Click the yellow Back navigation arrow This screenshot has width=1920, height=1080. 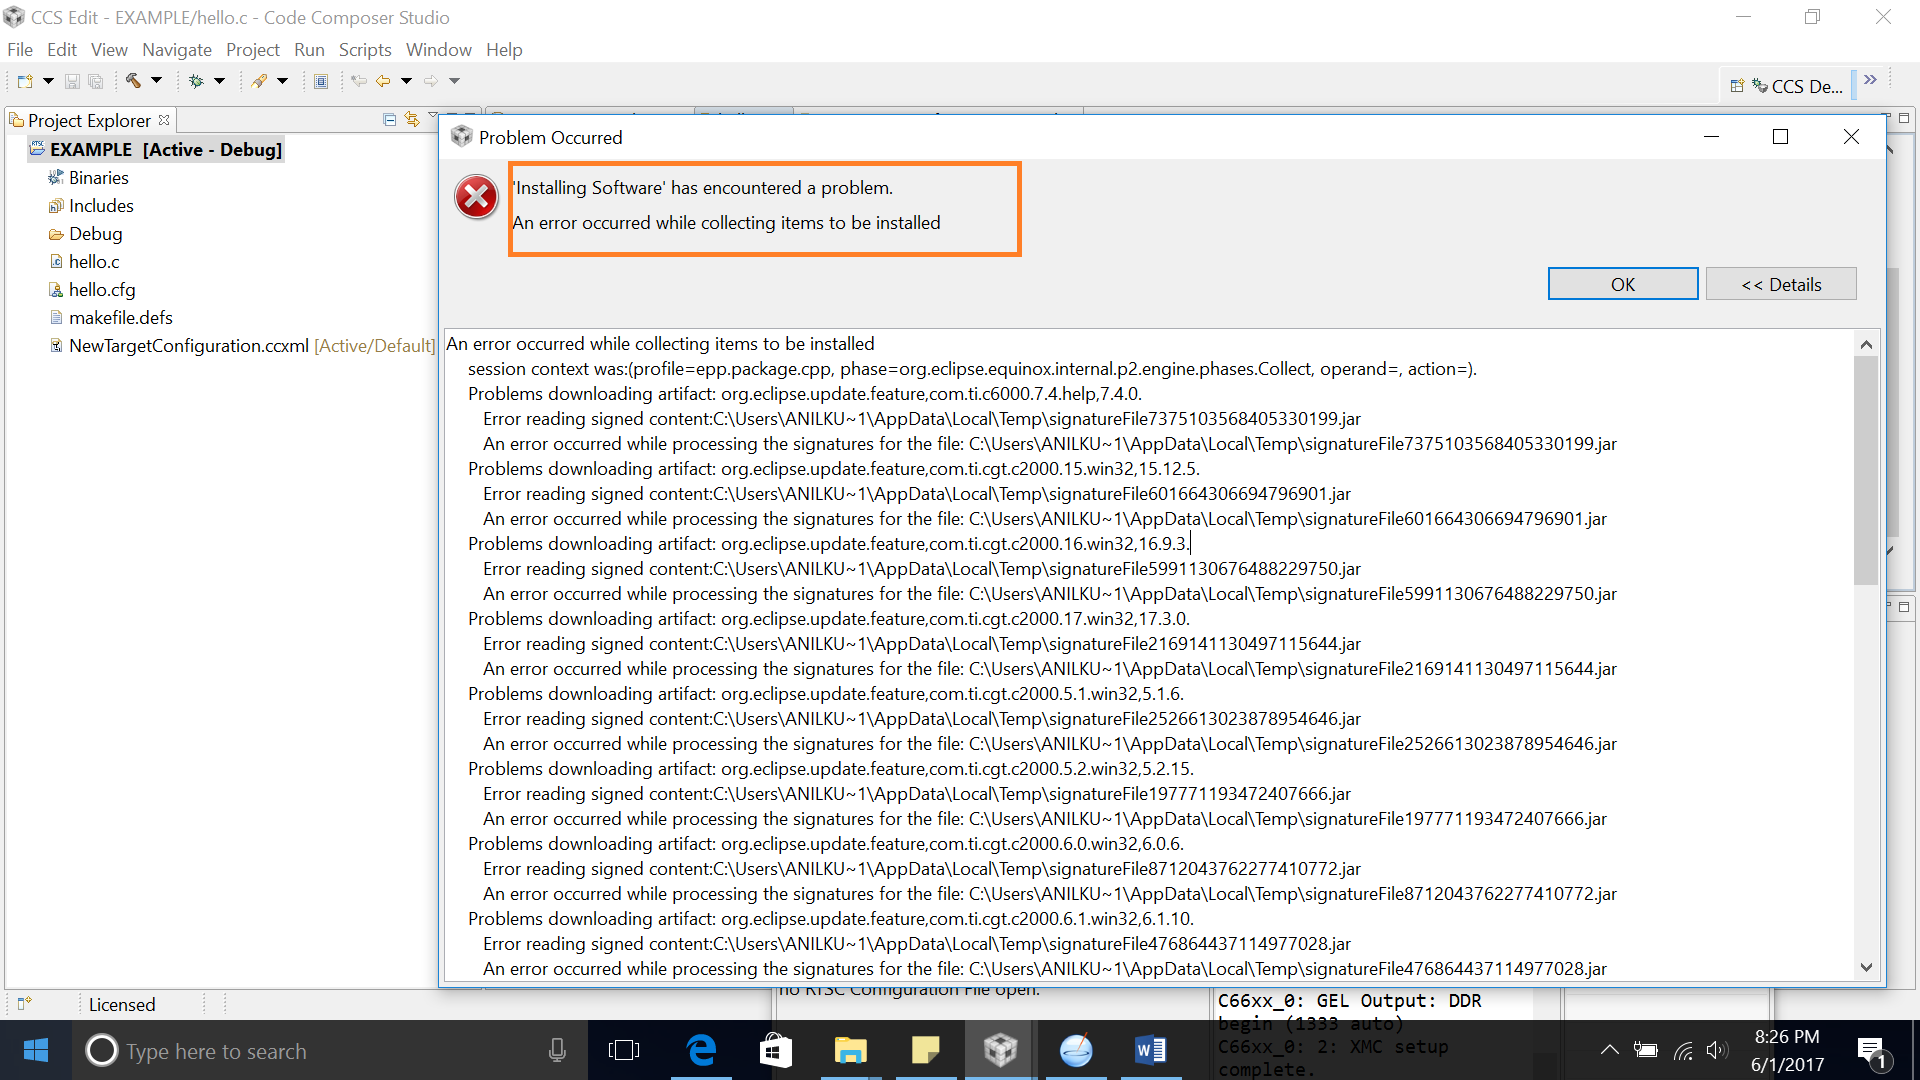(383, 81)
